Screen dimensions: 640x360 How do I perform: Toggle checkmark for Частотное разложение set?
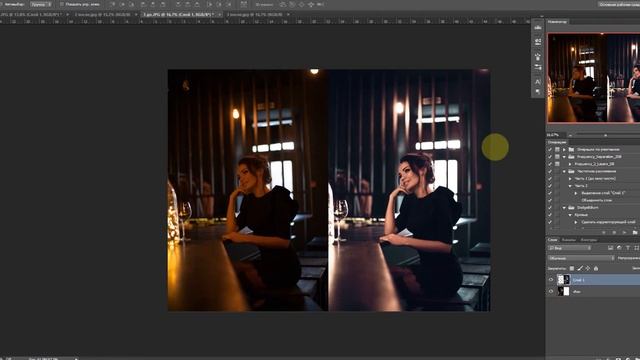[x=550, y=171]
